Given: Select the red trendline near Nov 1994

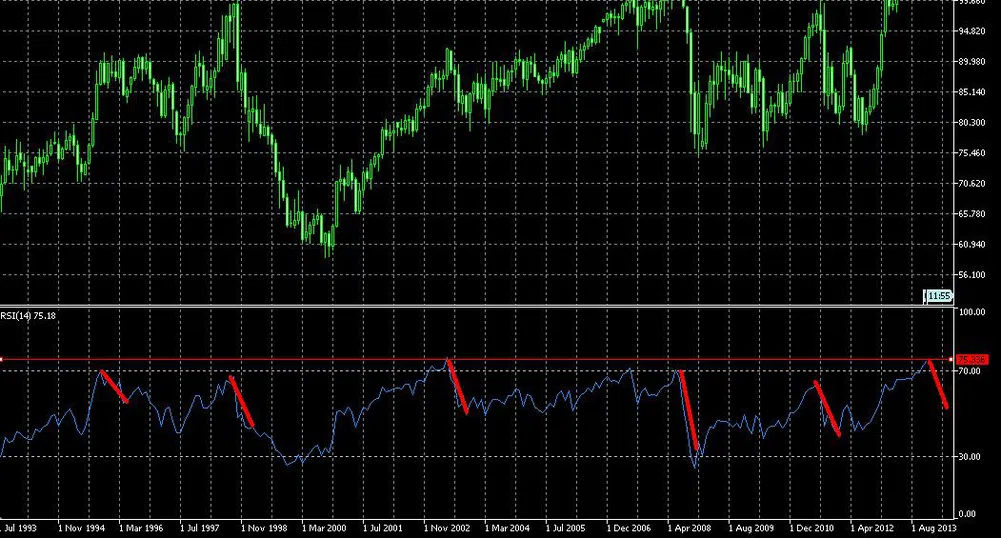Looking at the screenshot, I should pos(114,387).
